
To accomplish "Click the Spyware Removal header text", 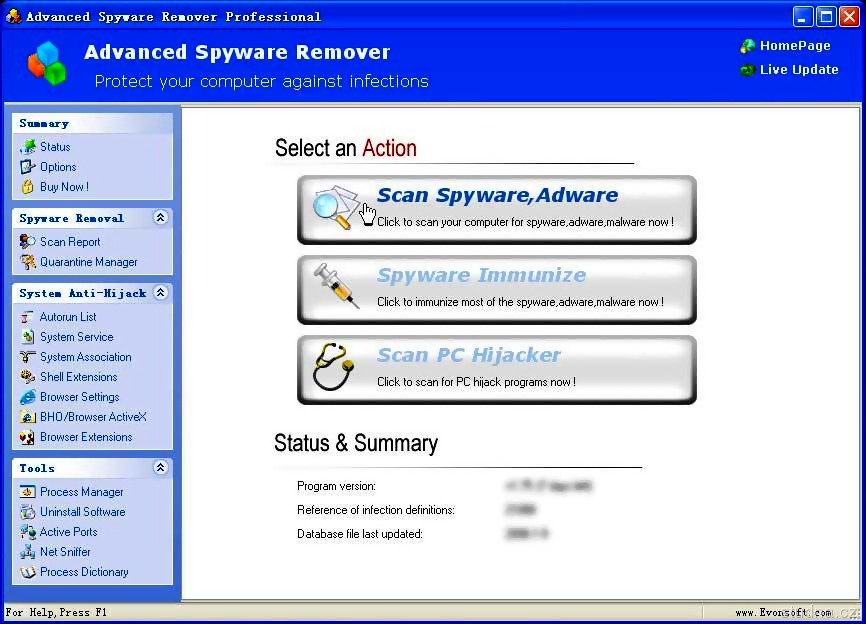I will 71,218.
